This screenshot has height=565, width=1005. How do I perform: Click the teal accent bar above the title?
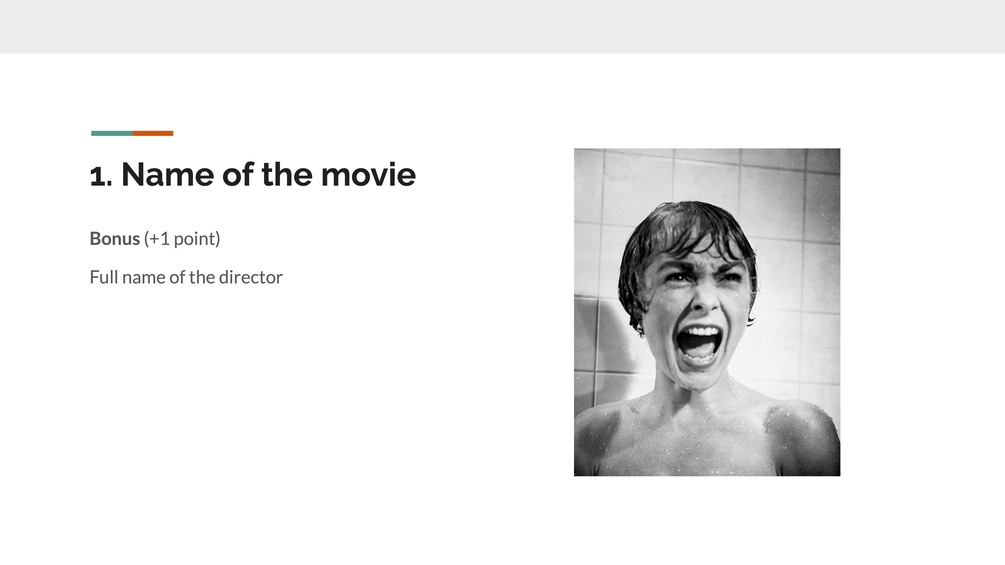click(x=111, y=133)
